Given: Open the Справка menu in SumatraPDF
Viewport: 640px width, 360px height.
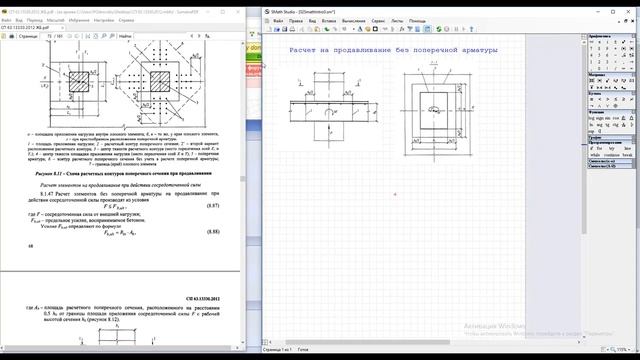Looking at the screenshot, I should tap(126, 20).
